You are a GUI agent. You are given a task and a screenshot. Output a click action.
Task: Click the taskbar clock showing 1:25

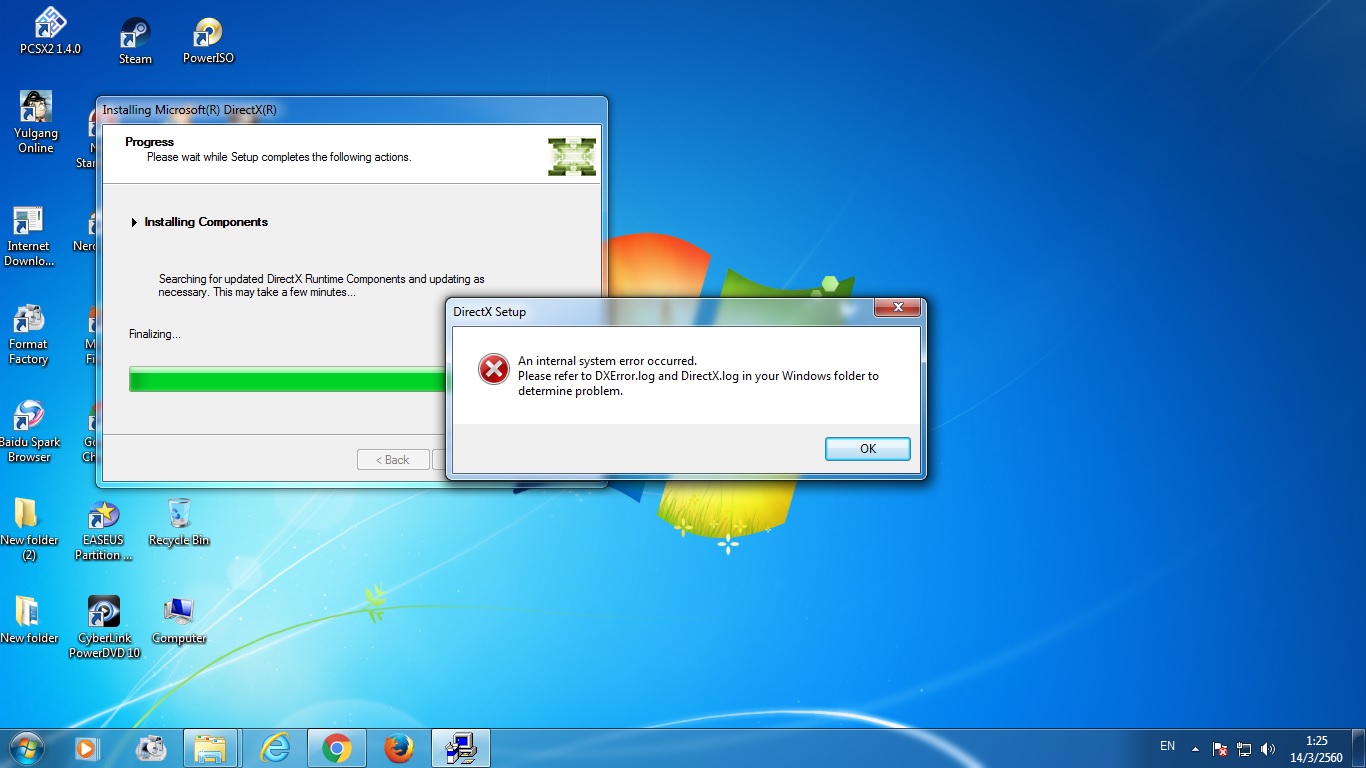[1316, 748]
